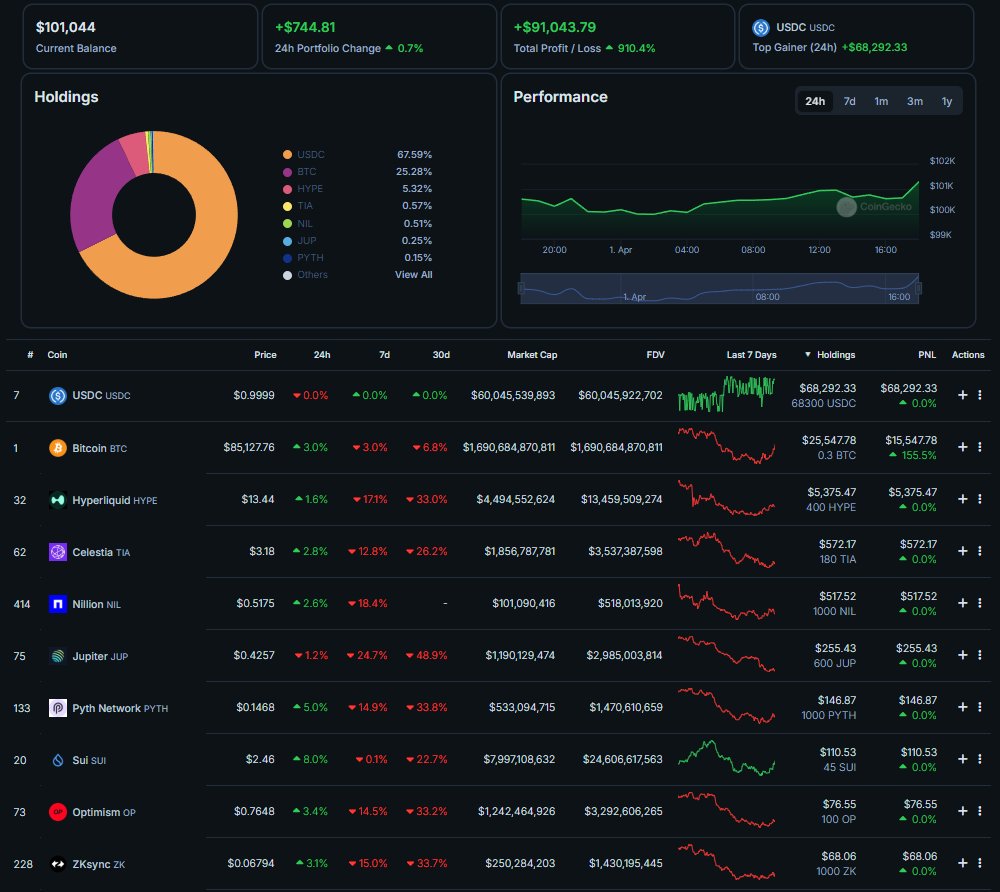Open more options menu for Celestia row
The height and width of the screenshot is (892, 1000).
(x=980, y=551)
